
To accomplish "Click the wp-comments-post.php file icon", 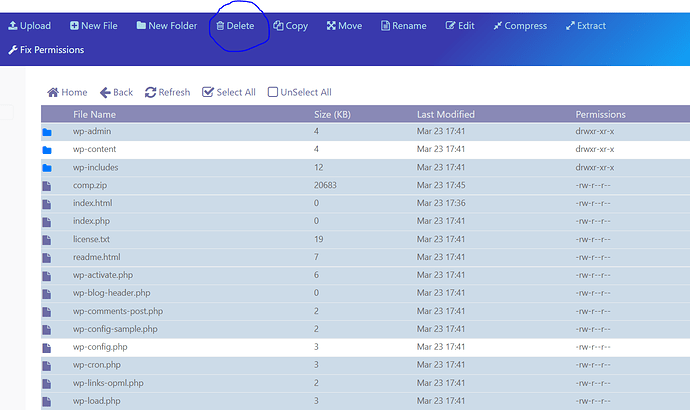I will [x=47, y=312].
